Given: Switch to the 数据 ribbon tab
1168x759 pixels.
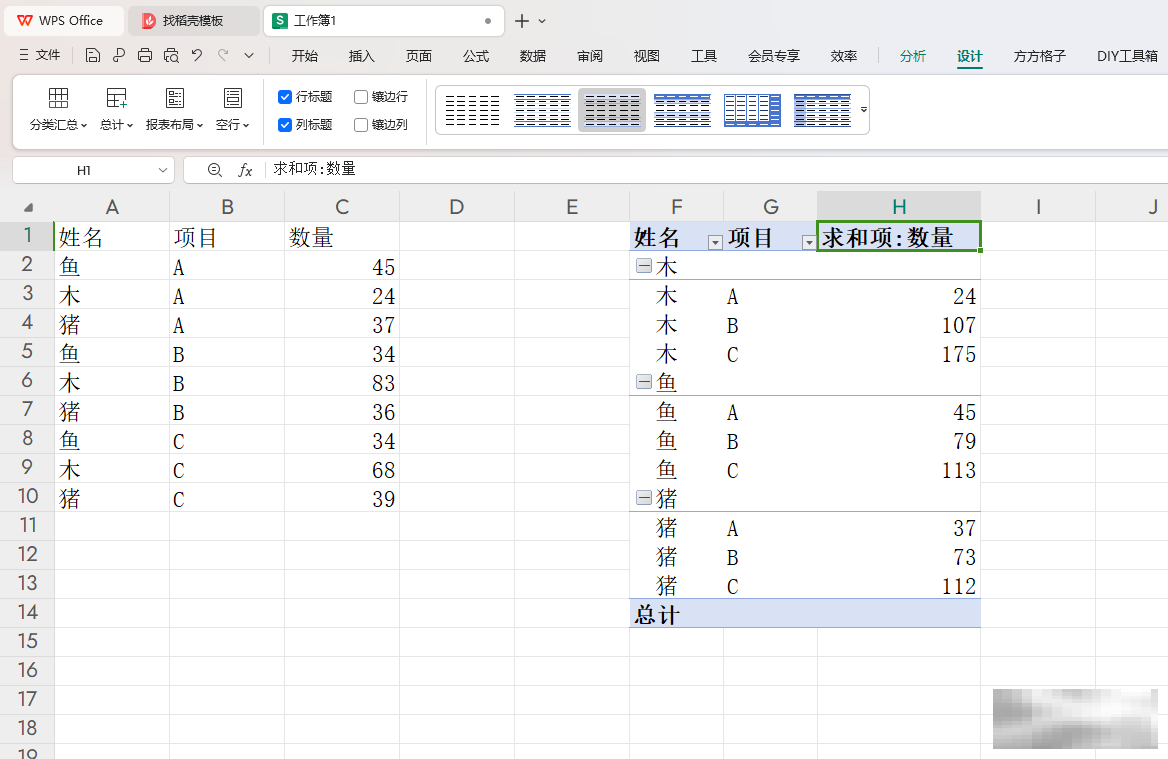Looking at the screenshot, I should (x=533, y=56).
